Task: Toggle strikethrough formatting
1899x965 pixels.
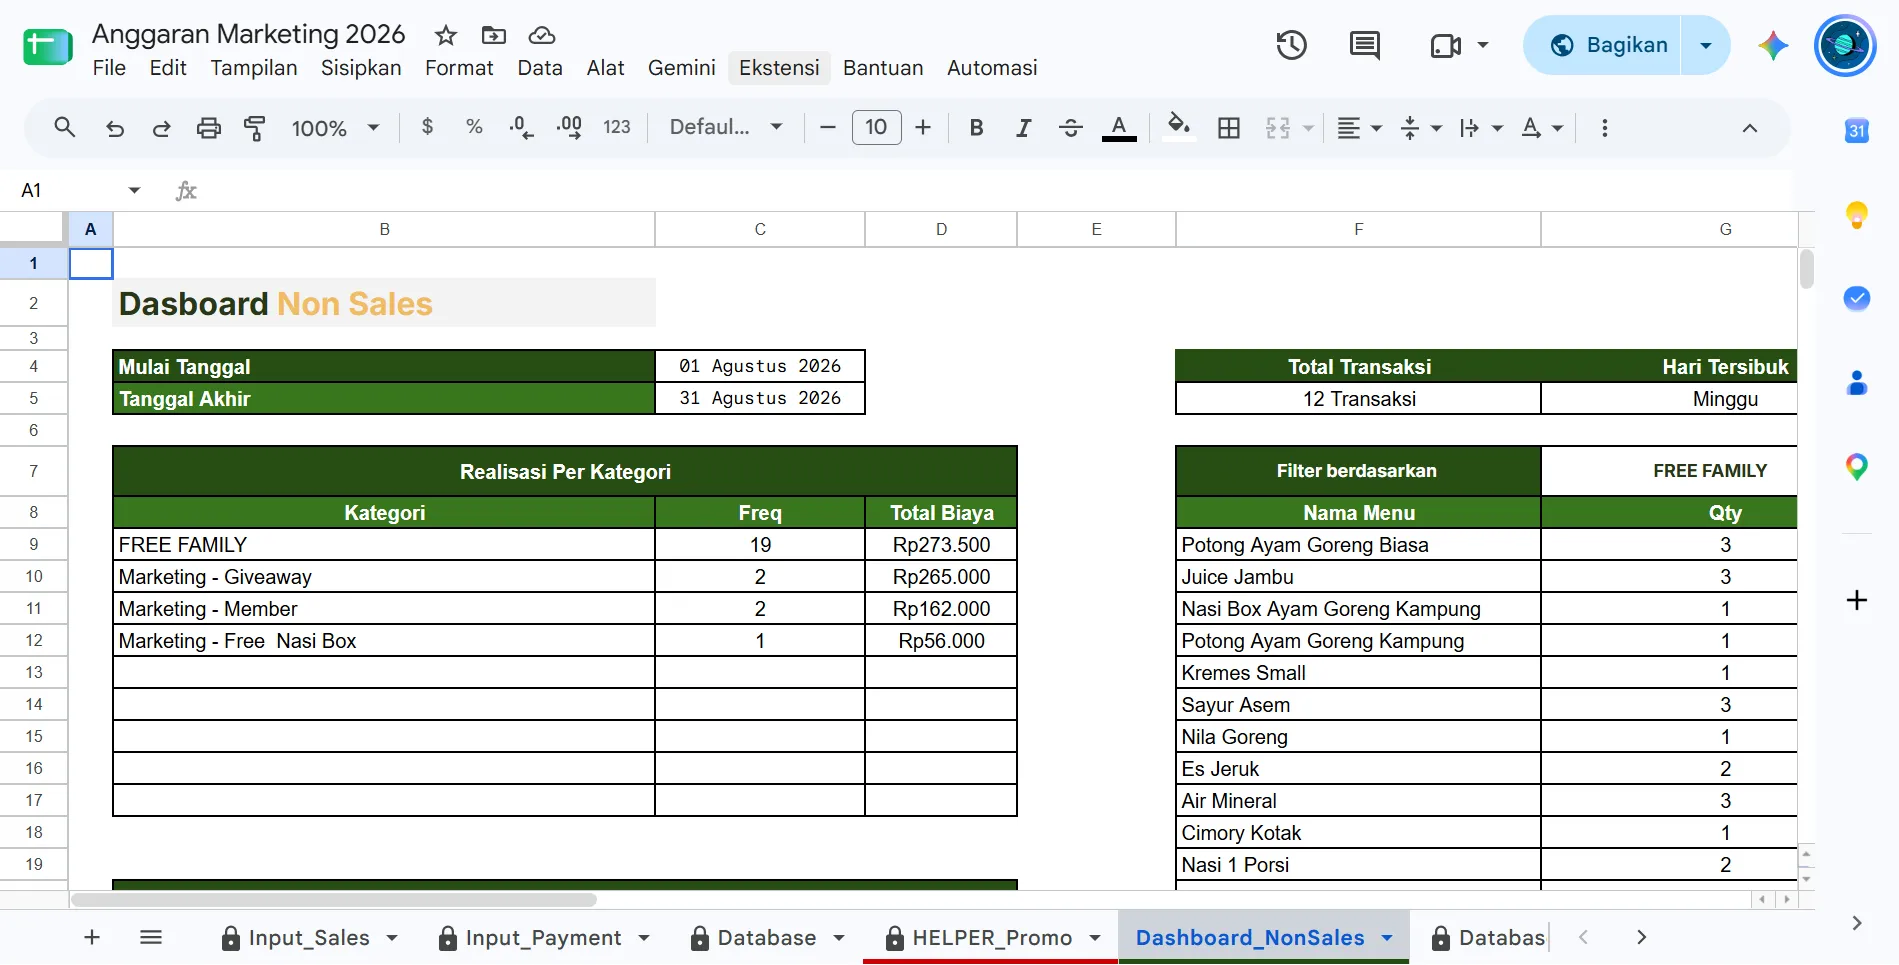Action: [1070, 128]
